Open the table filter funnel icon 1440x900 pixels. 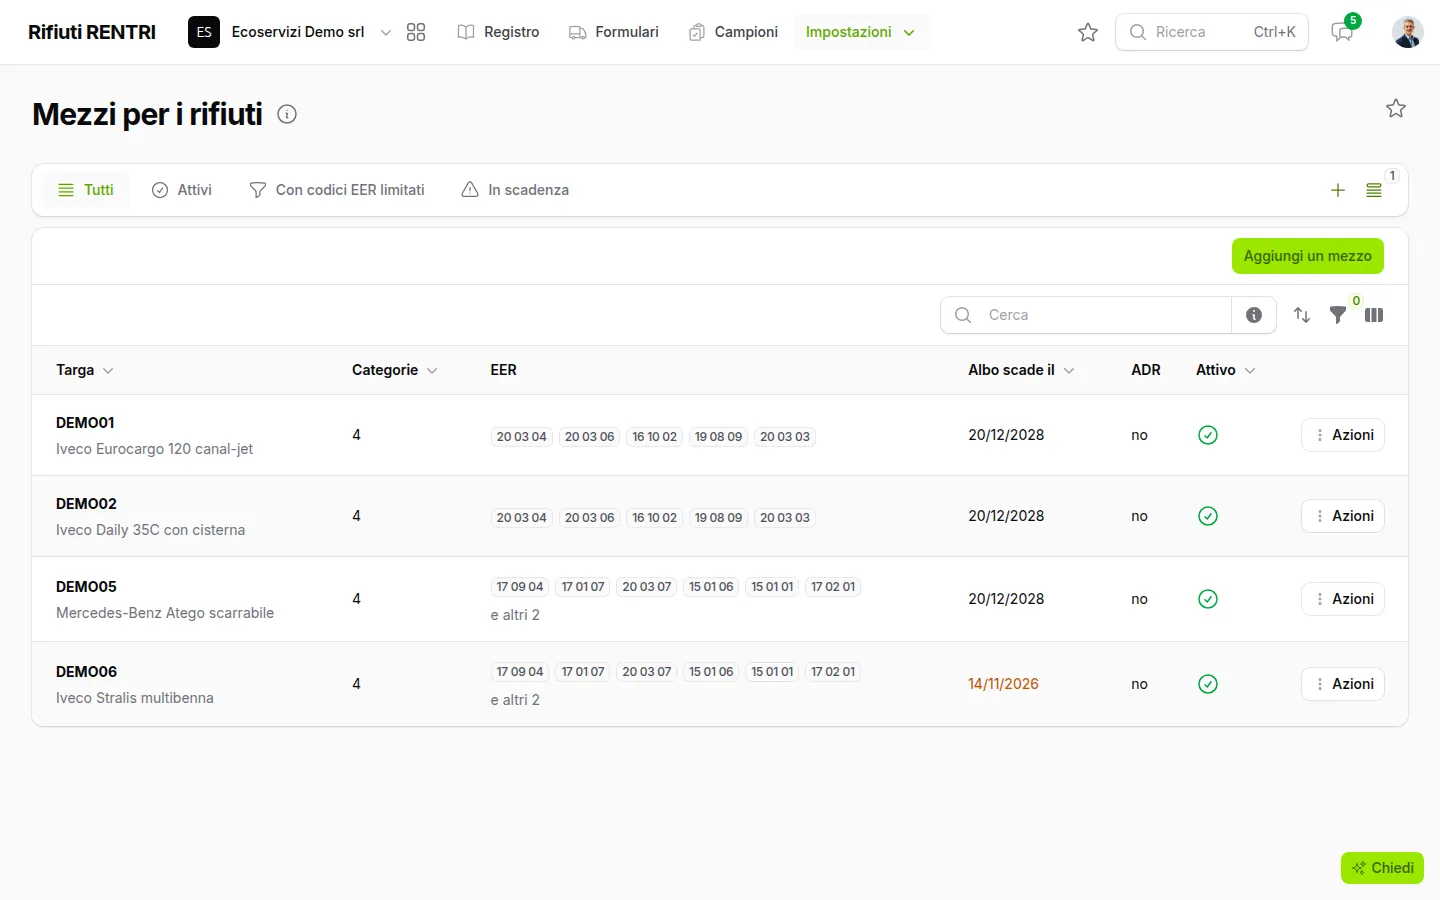[x=1338, y=315]
